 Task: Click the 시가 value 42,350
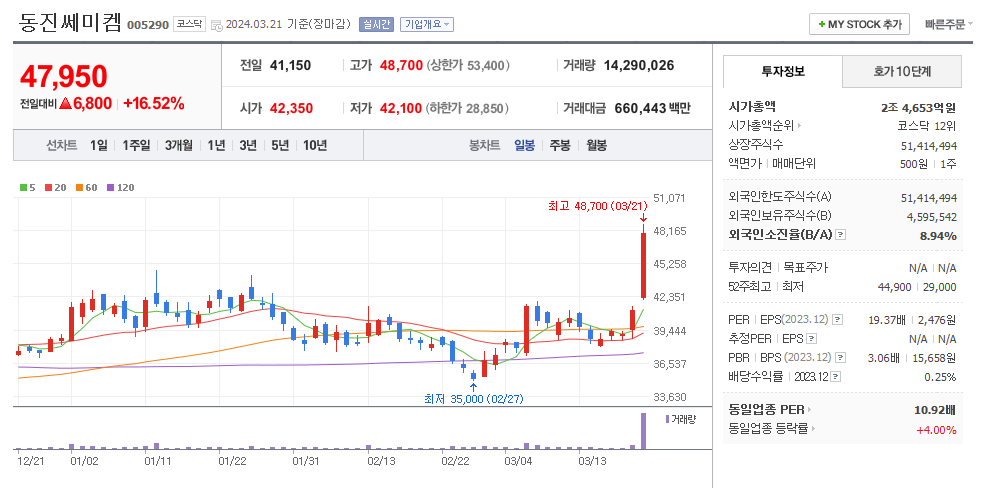[291, 109]
